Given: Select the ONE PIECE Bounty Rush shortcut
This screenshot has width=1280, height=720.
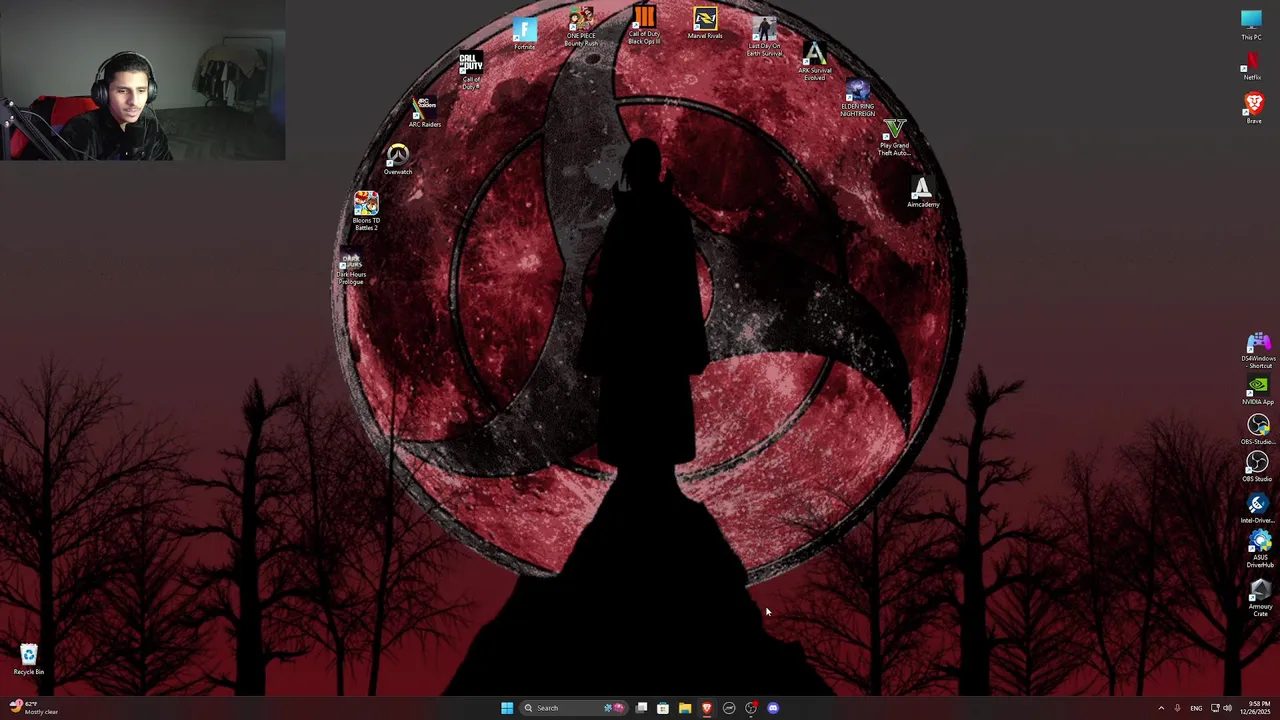Looking at the screenshot, I should tap(581, 27).
